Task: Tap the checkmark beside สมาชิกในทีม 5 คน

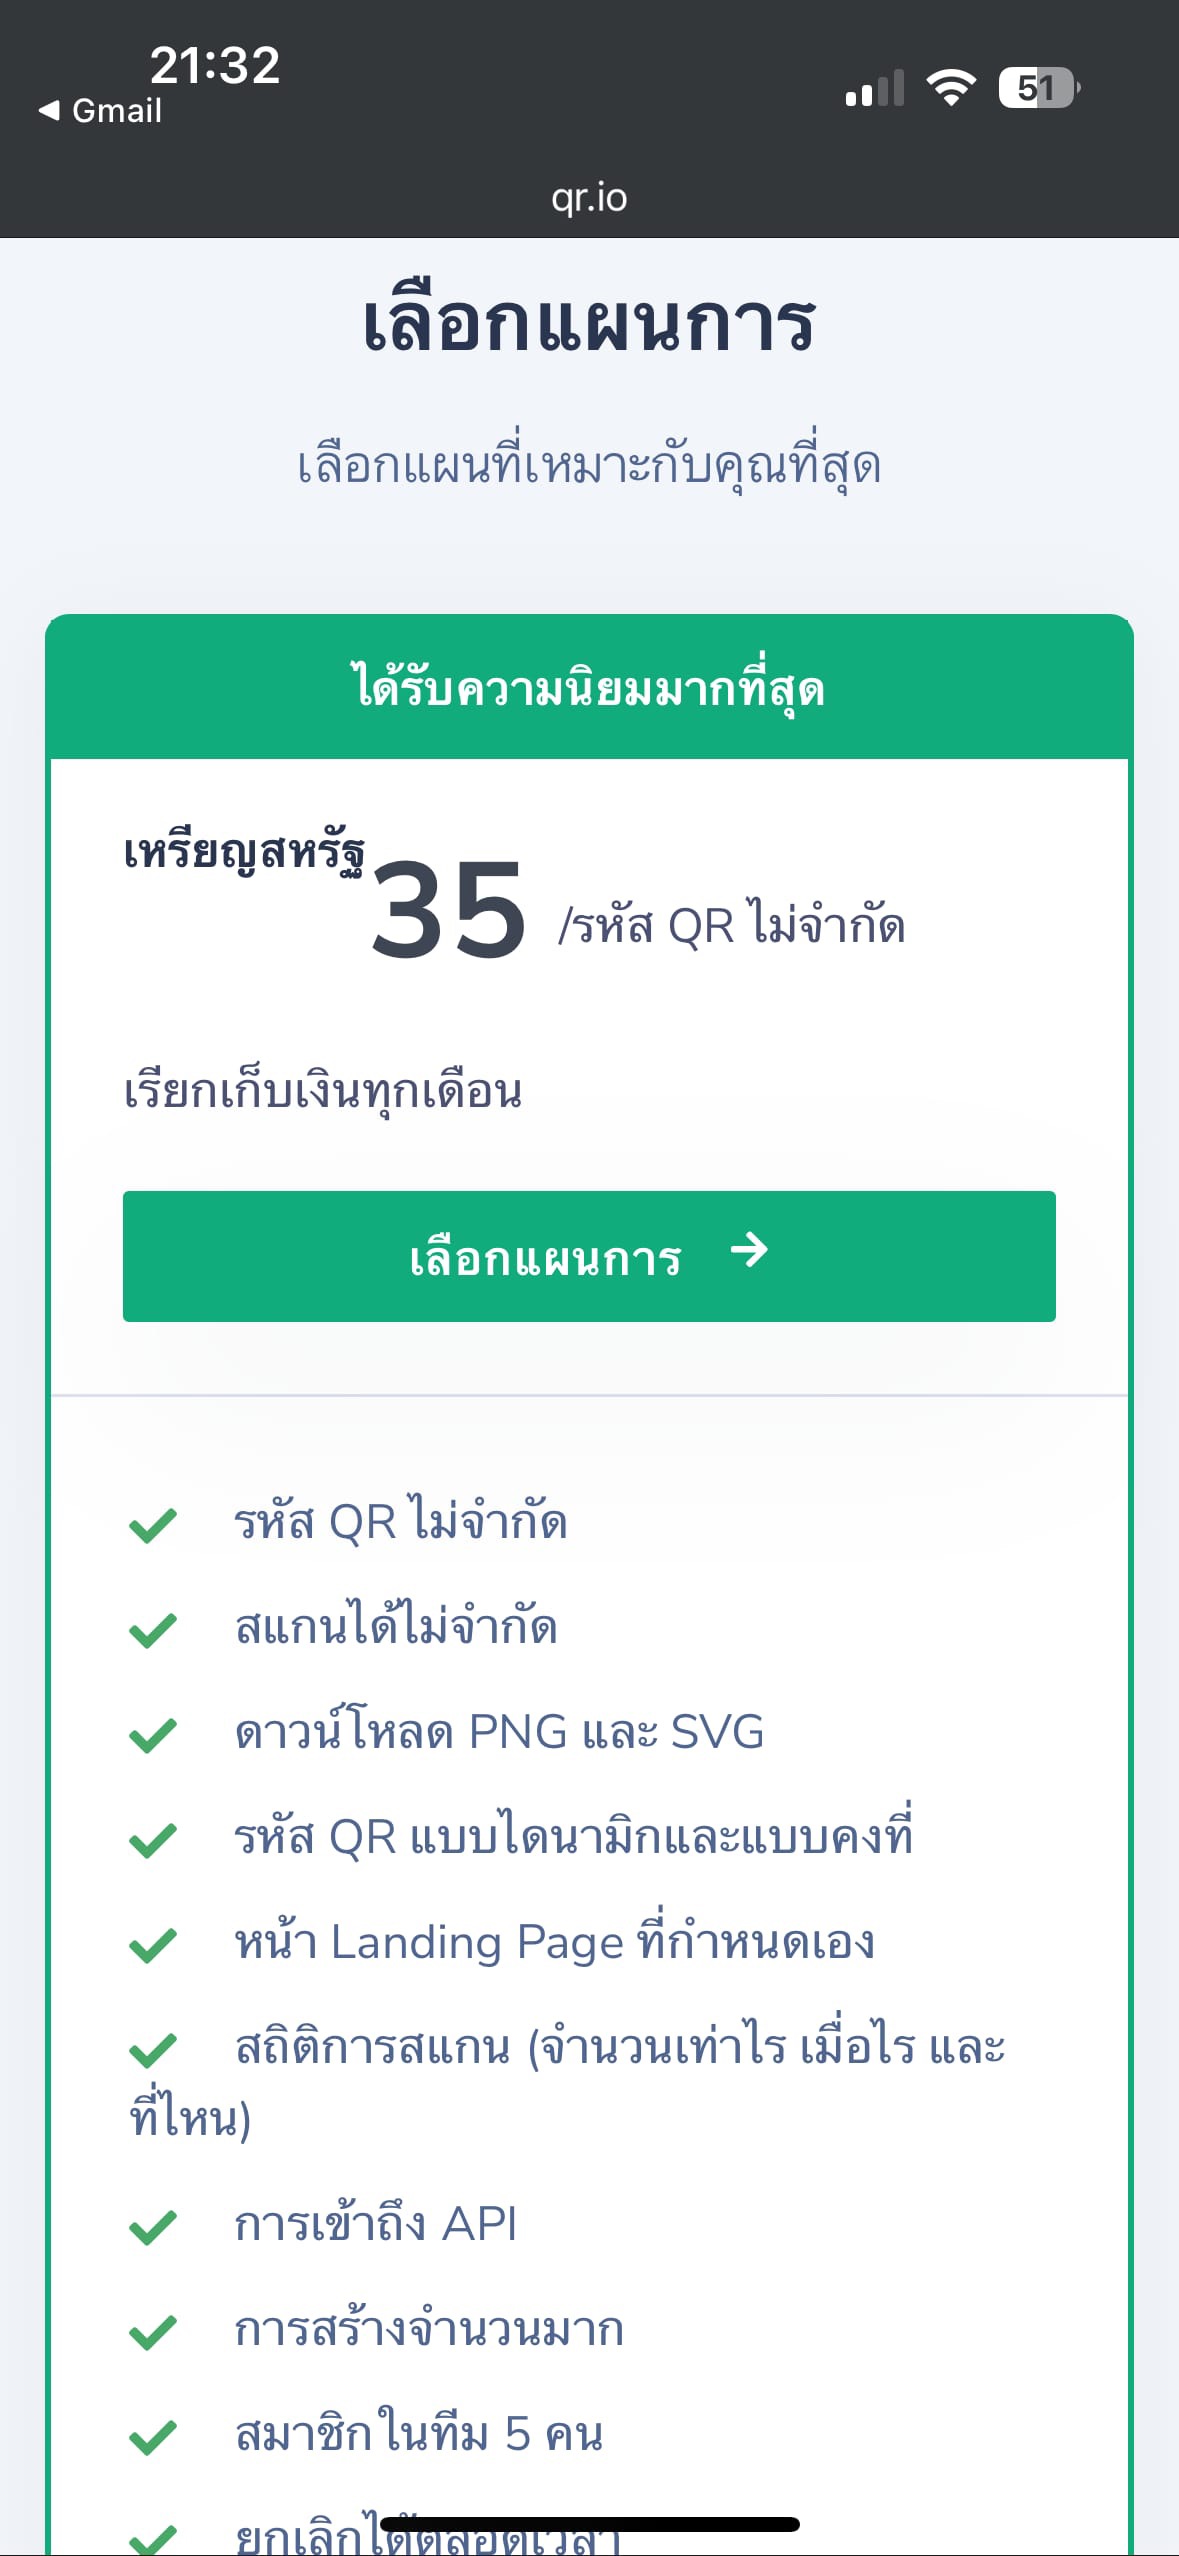Action: coord(153,2437)
